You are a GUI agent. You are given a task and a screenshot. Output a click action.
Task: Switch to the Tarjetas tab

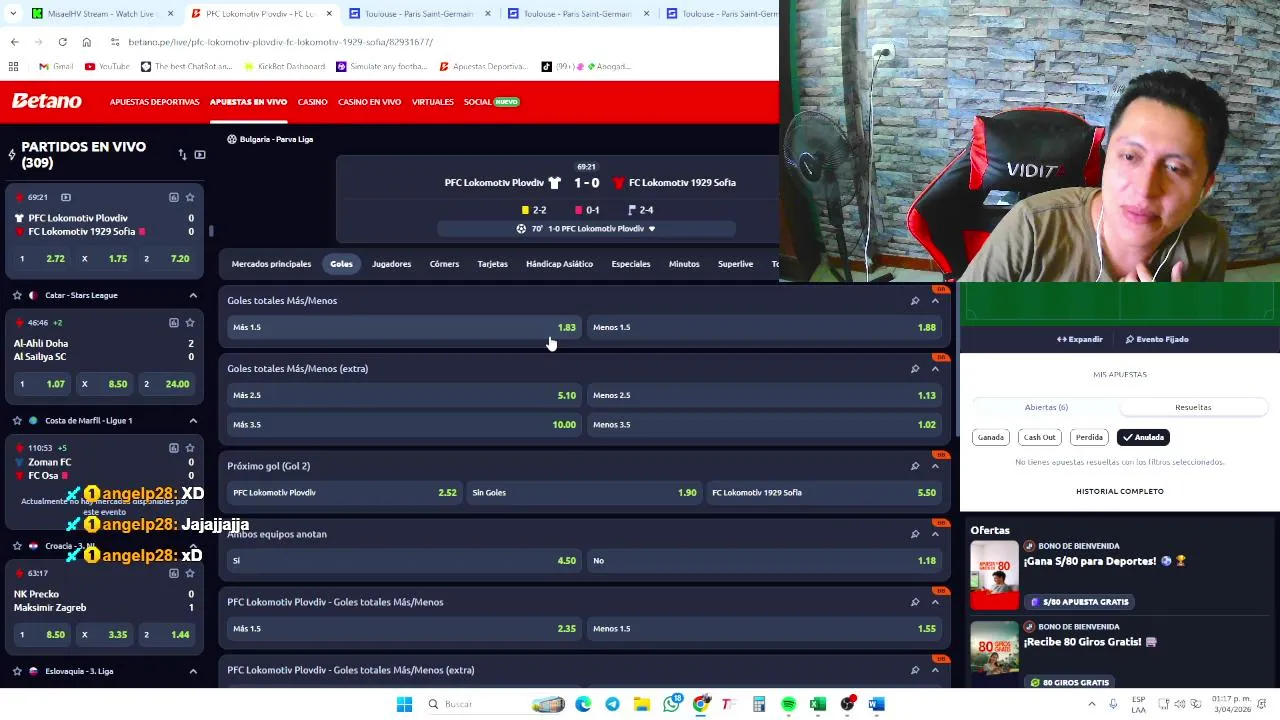tap(492, 264)
